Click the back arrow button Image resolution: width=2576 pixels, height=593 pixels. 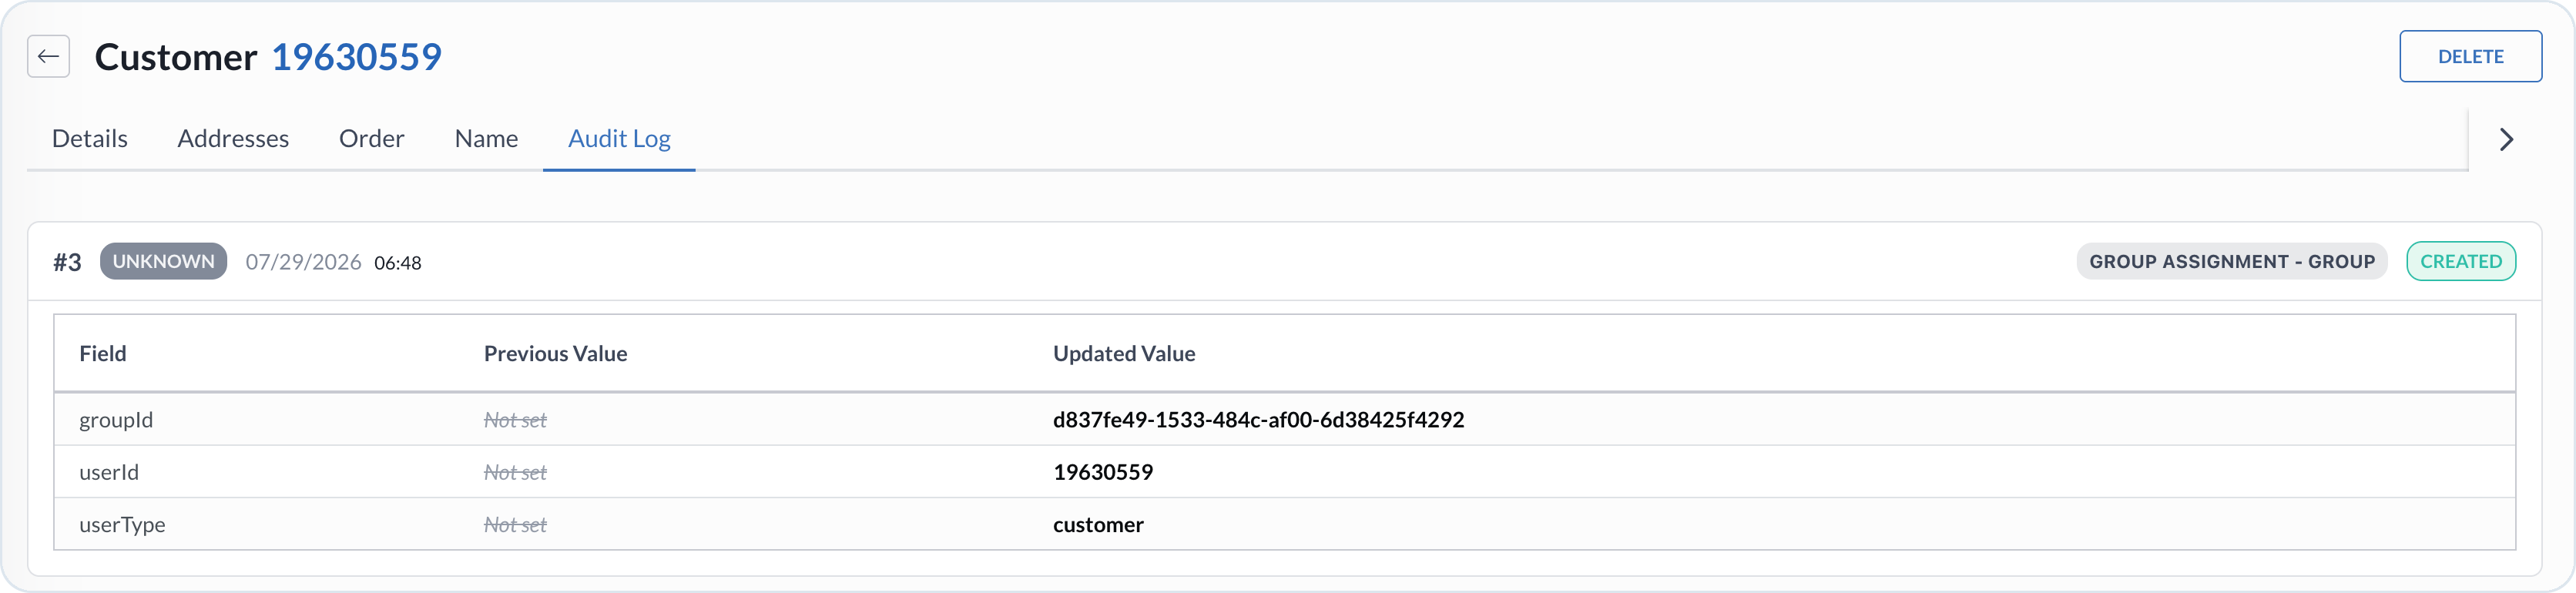pyautogui.click(x=48, y=57)
